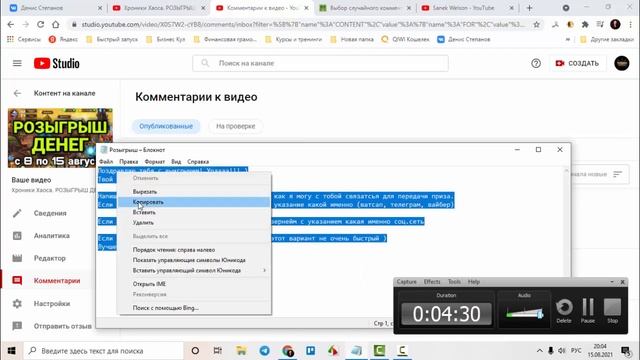Click the browser reload button
The image size is (640, 360).
40,24
